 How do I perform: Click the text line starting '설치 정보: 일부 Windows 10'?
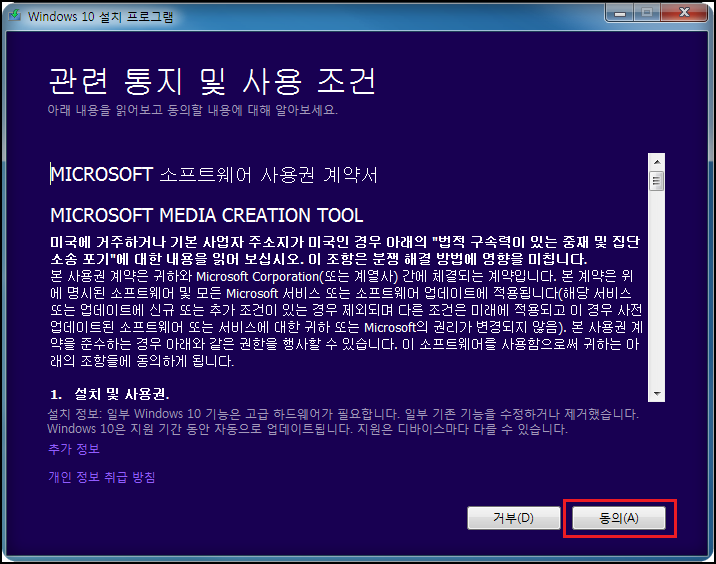pos(343,414)
